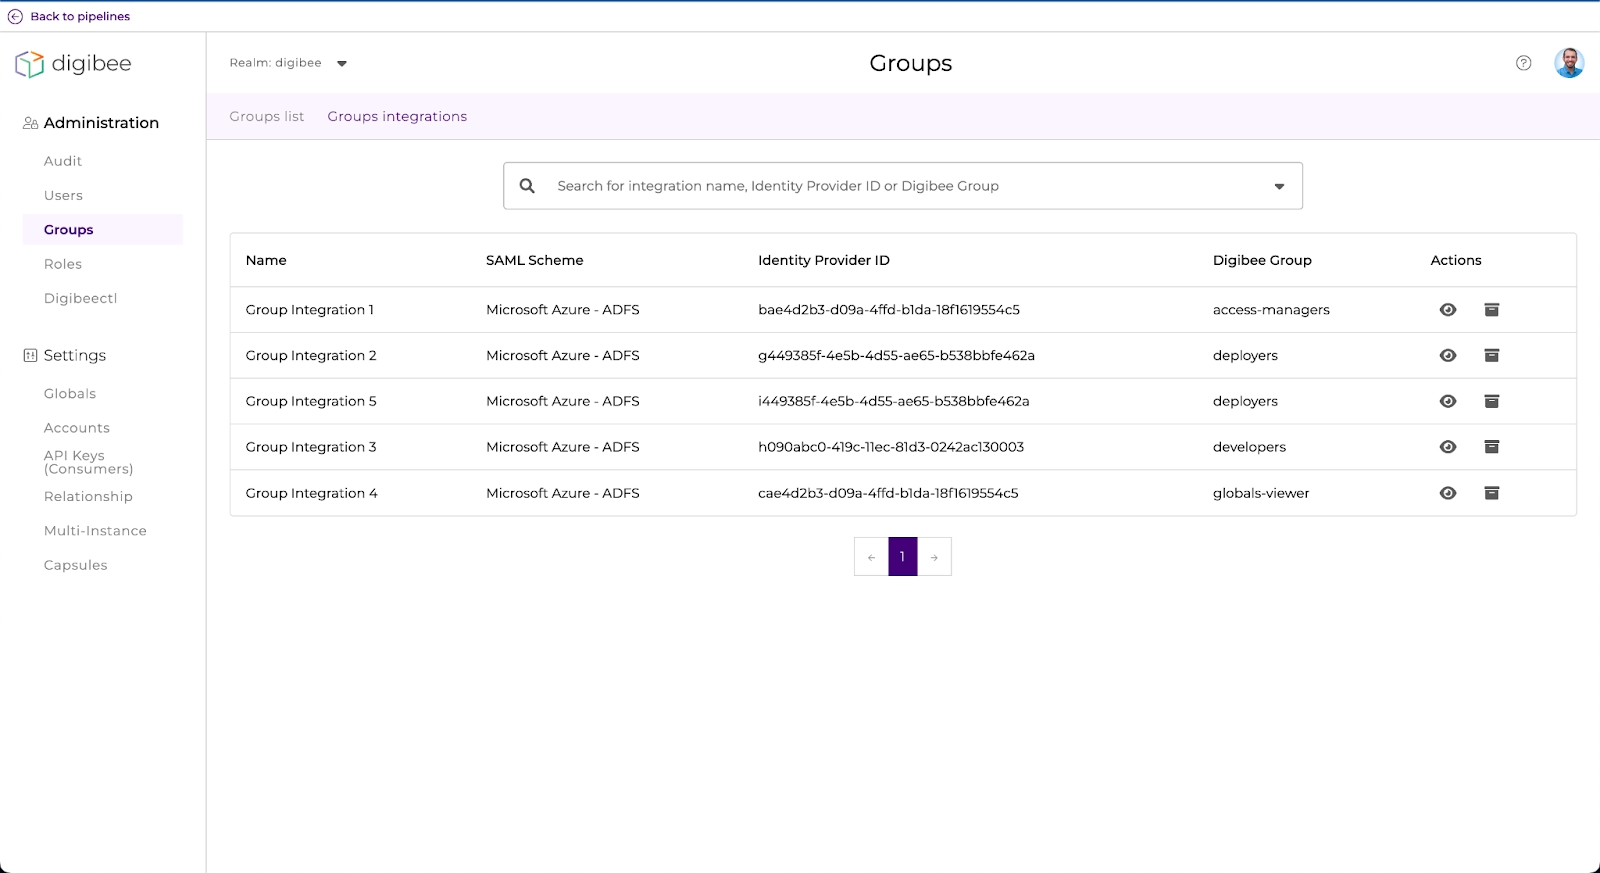The image size is (1600, 873).
Task: Open Users in the Administration sidebar
Action: (63, 196)
